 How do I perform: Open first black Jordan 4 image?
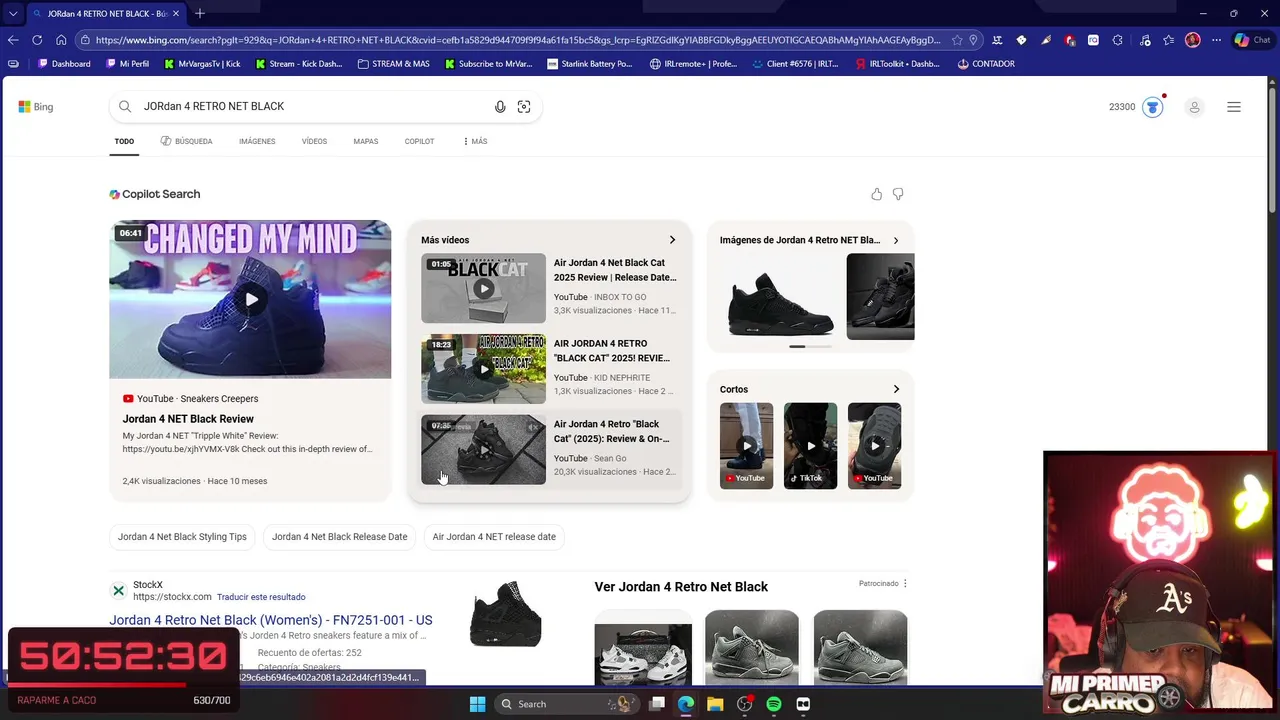(780, 297)
